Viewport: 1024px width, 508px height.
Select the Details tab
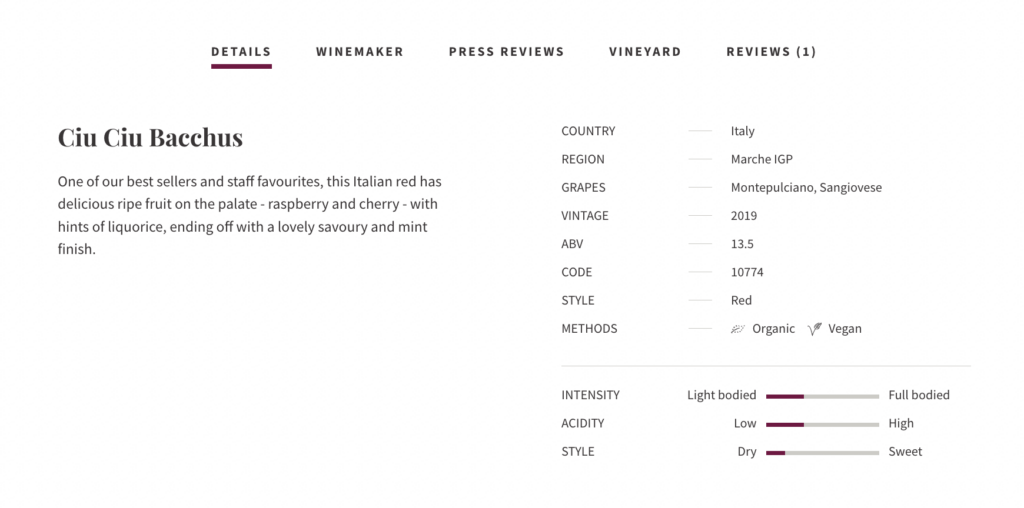click(x=241, y=52)
